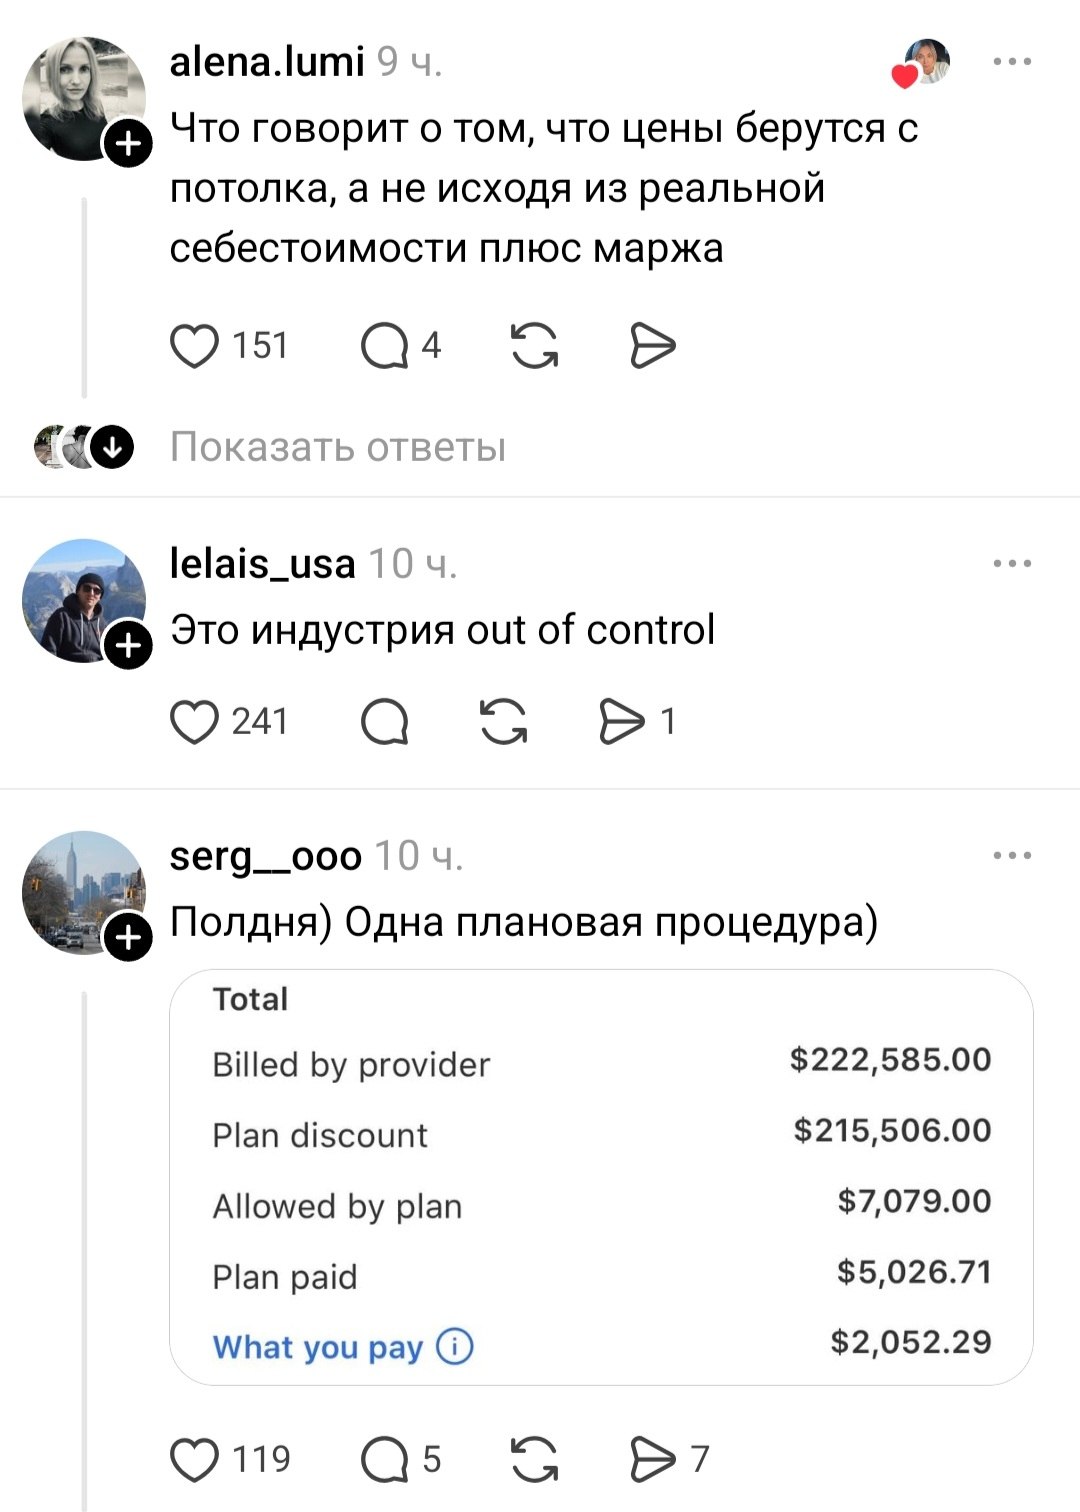Reply to lelais_usa's comment
Viewport: 1080px width, 1512px height.
point(384,722)
